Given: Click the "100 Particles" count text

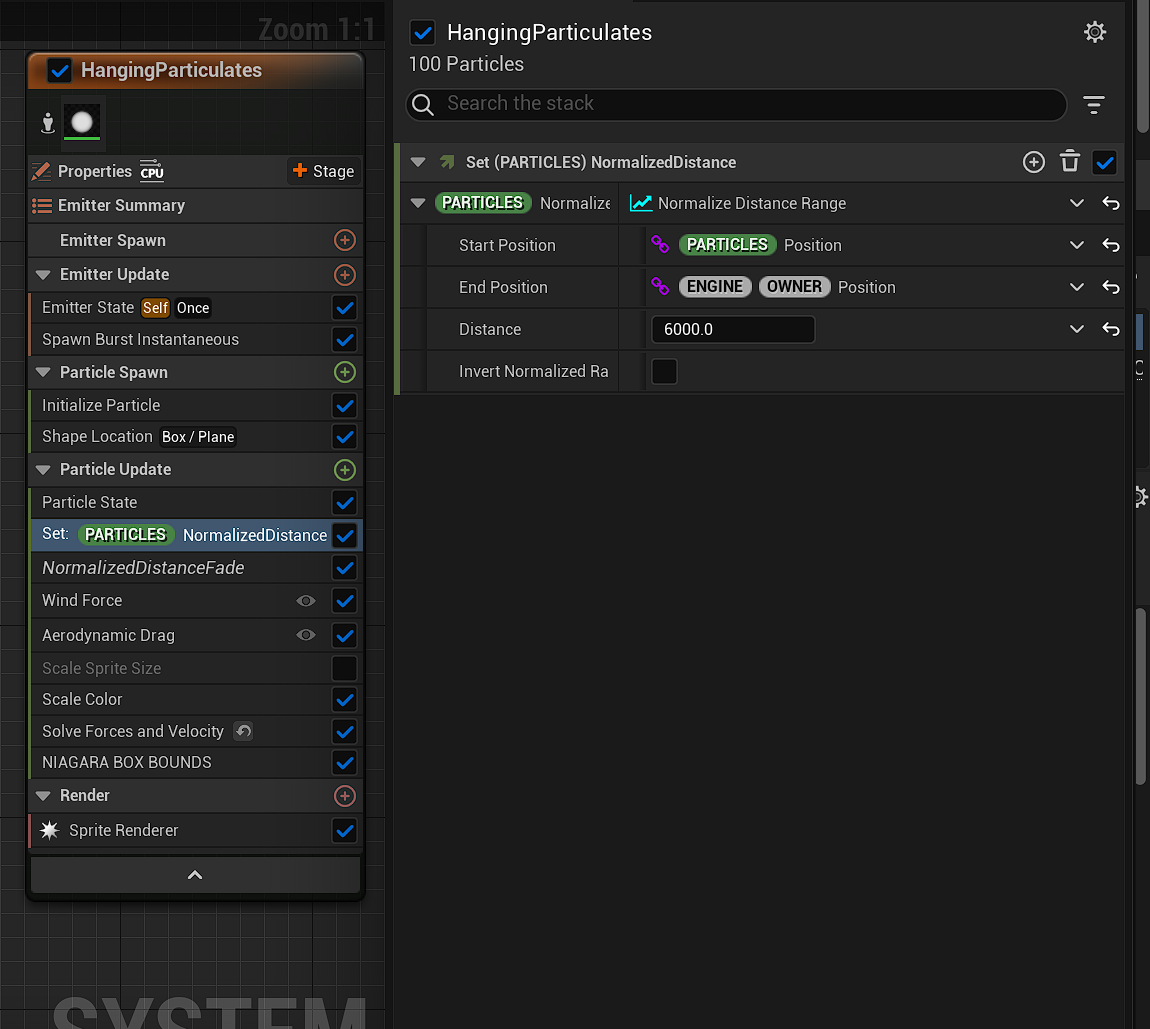Looking at the screenshot, I should (466, 65).
